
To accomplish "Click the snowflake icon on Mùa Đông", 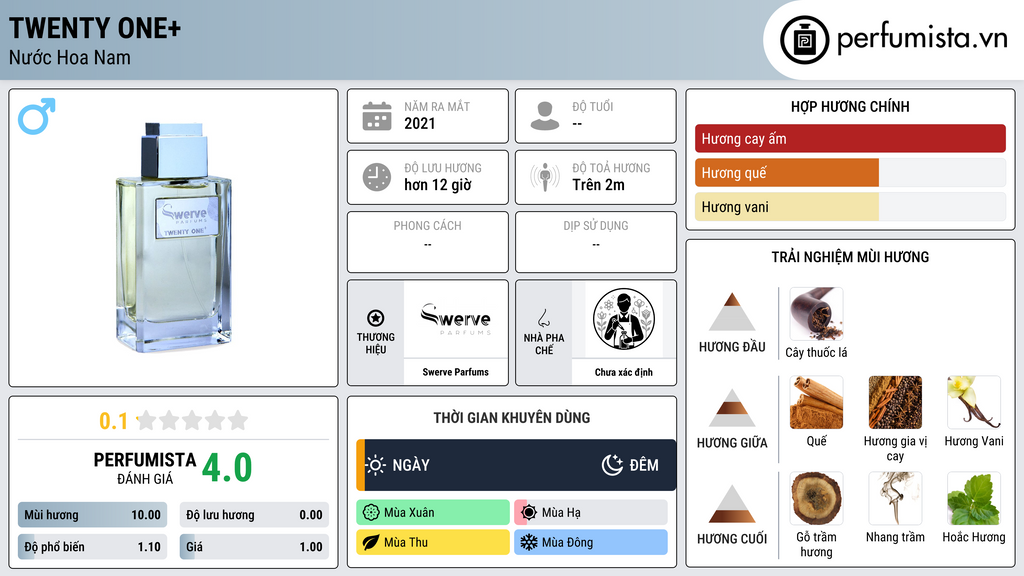I will pos(529,542).
